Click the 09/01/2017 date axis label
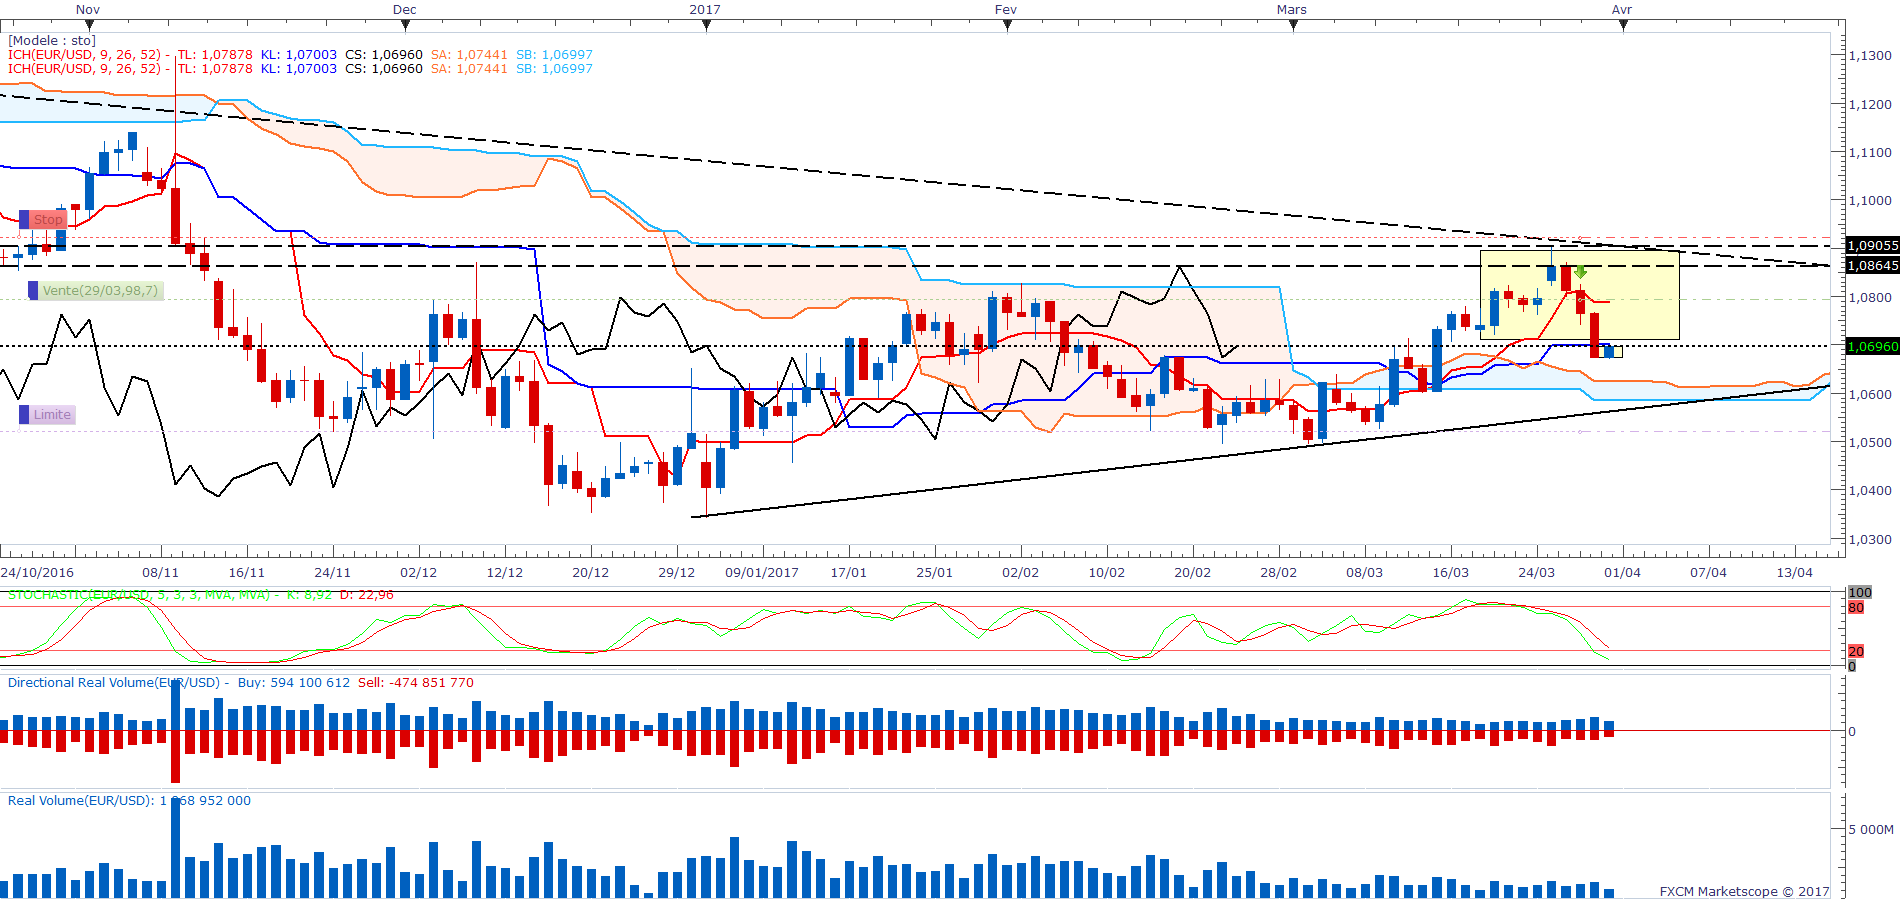The height and width of the screenshot is (900, 1903). (762, 573)
